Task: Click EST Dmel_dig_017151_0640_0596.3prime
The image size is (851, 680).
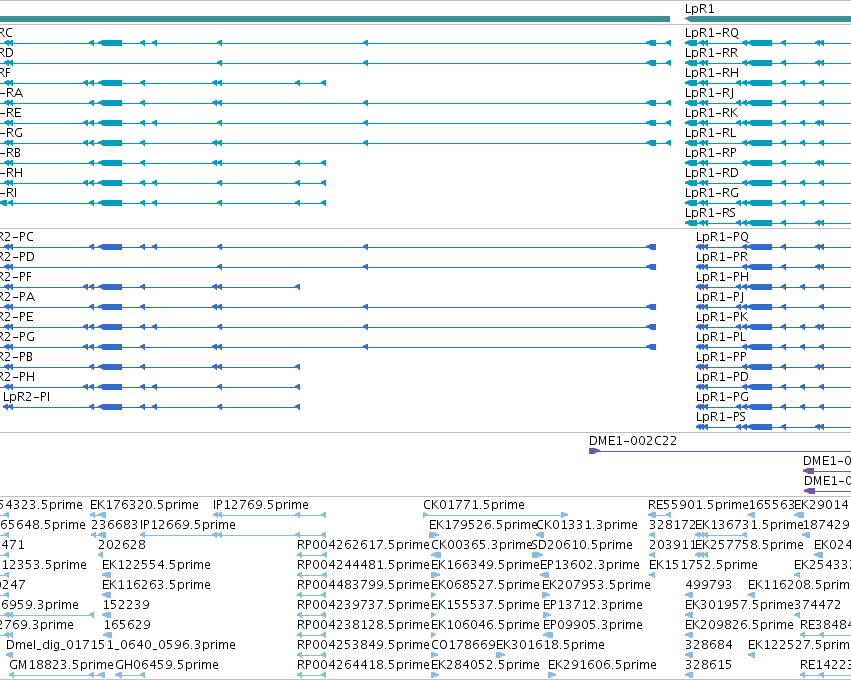Action: click(x=120, y=645)
